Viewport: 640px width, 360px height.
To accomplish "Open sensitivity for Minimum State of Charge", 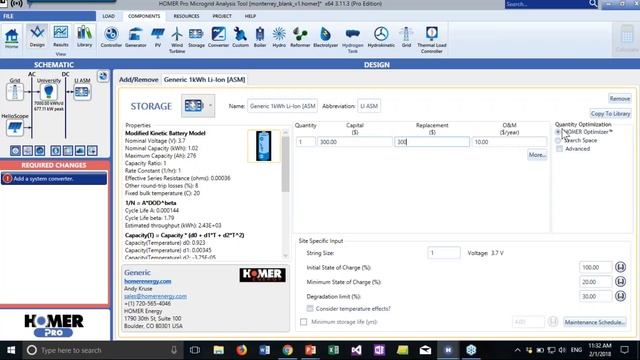I will pyautogui.click(x=620, y=282).
